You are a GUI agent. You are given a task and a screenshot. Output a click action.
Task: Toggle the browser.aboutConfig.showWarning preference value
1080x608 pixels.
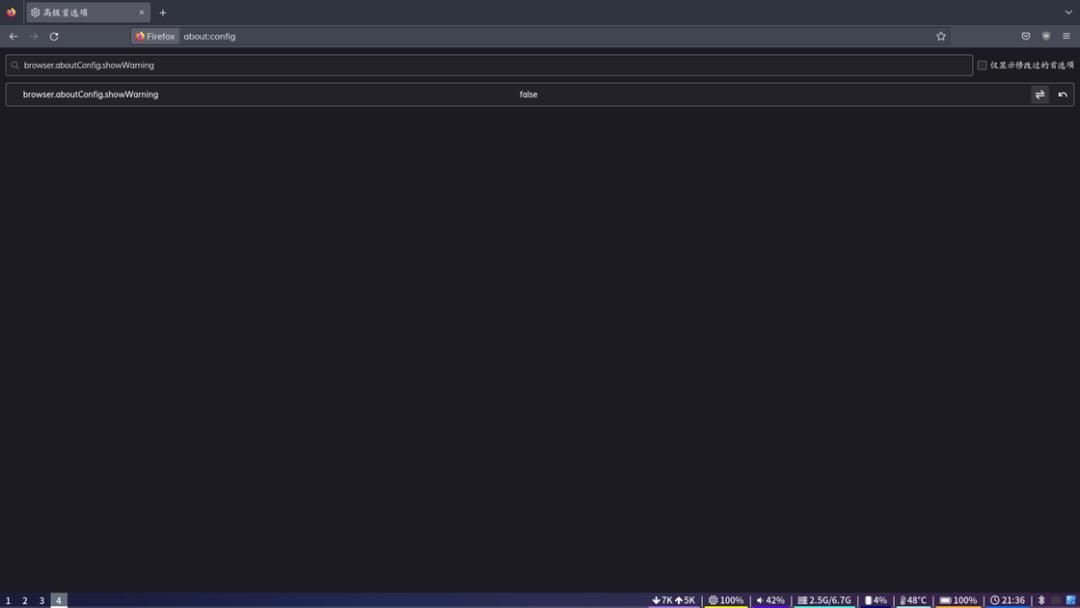click(x=1039, y=94)
